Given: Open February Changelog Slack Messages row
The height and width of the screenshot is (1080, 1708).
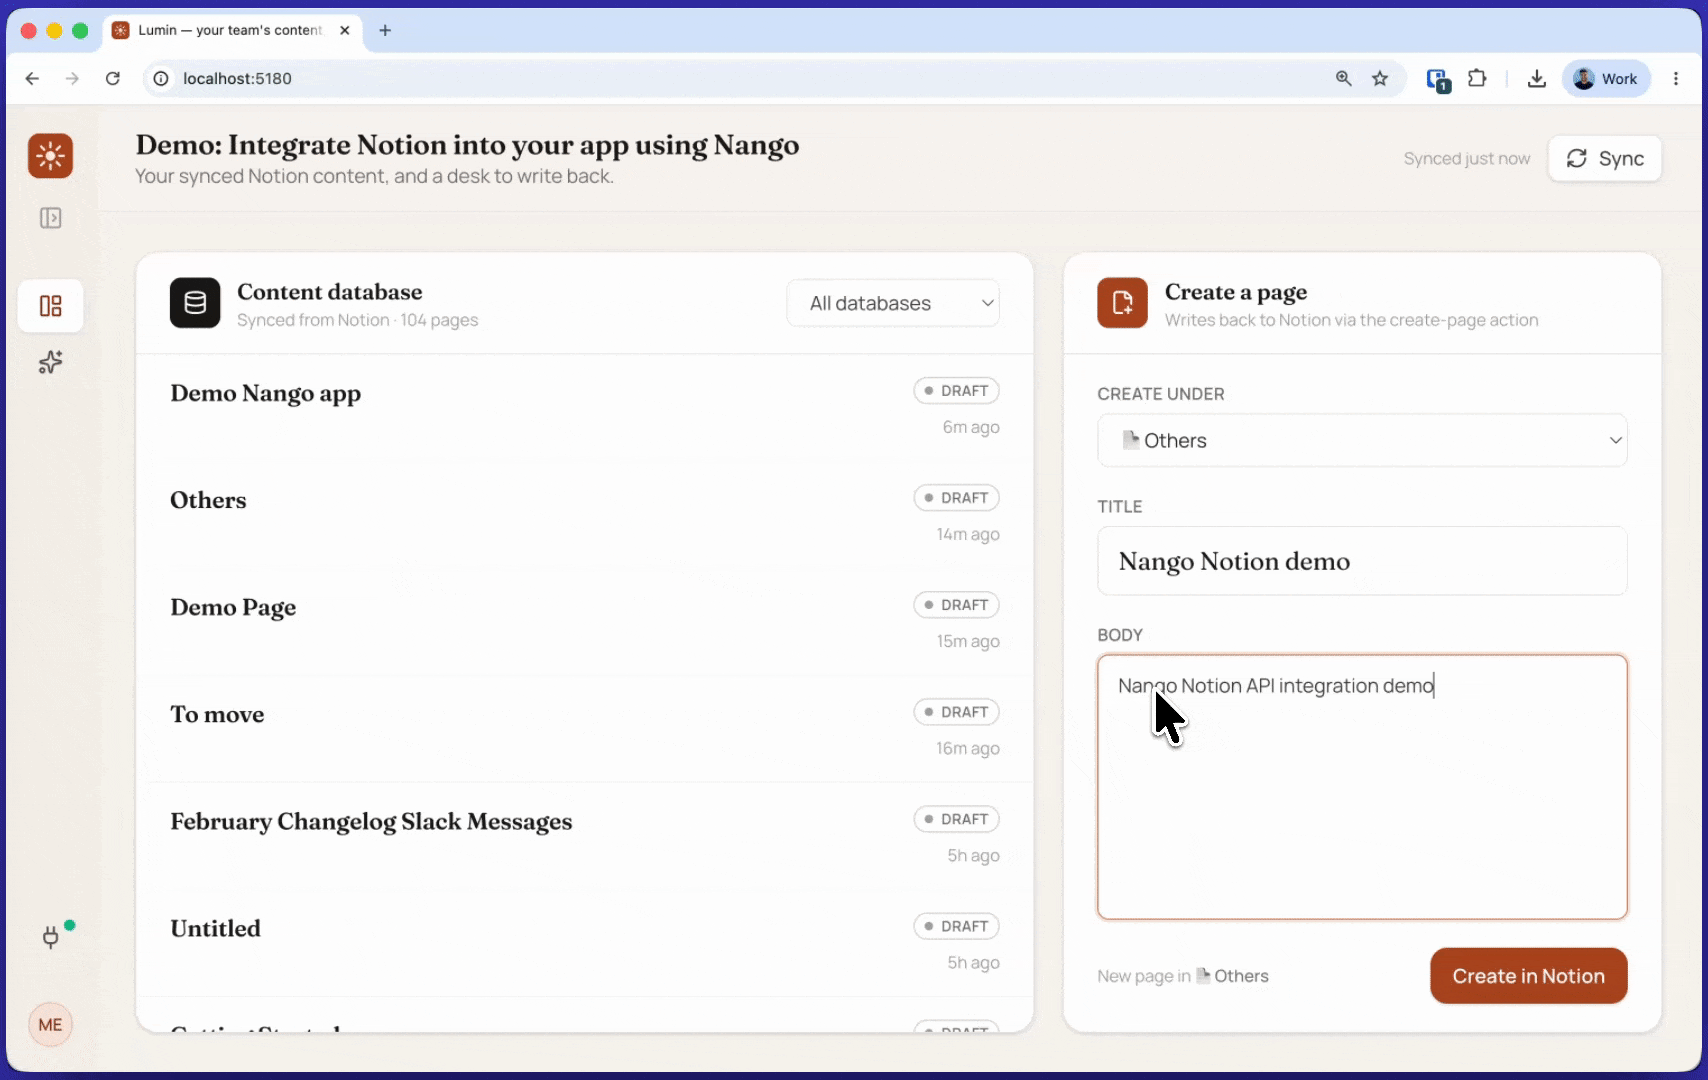Looking at the screenshot, I should [585, 836].
